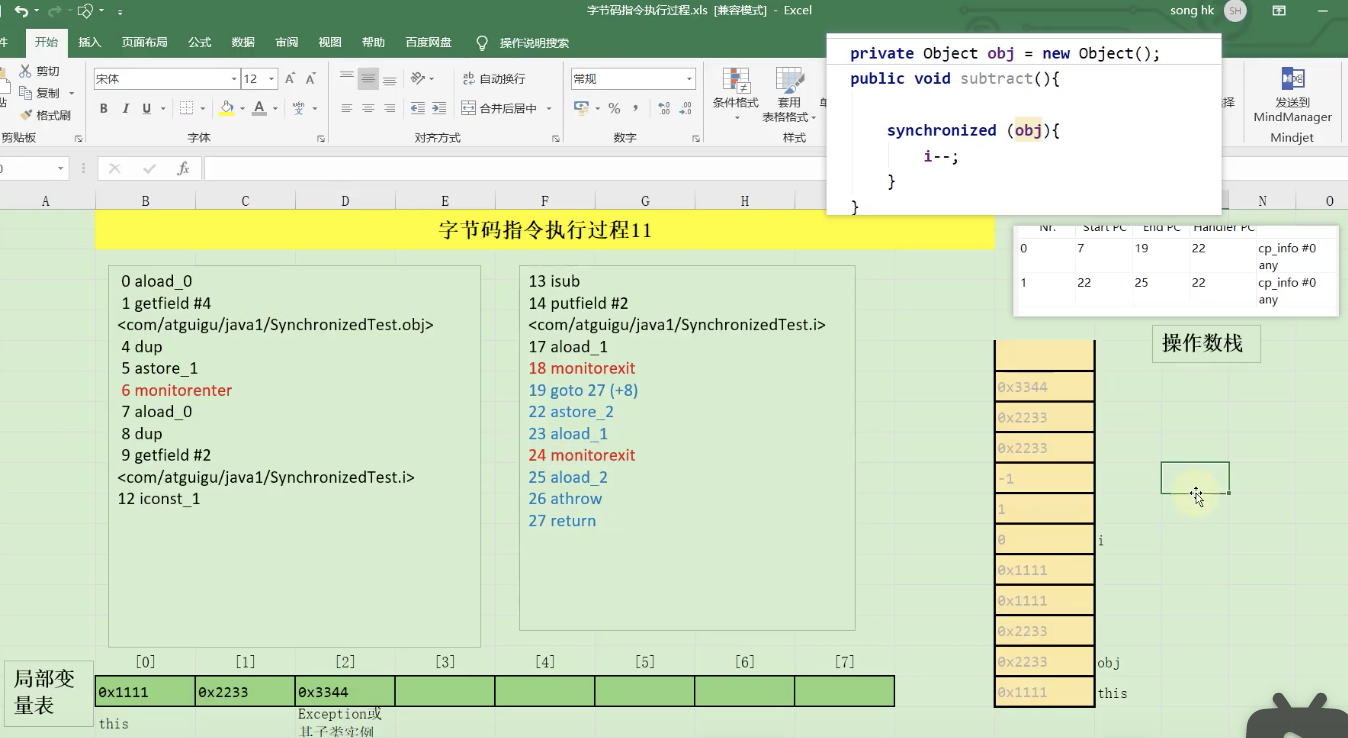Align text left in cell
This screenshot has height=738, width=1348.
(x=346, y=108)
